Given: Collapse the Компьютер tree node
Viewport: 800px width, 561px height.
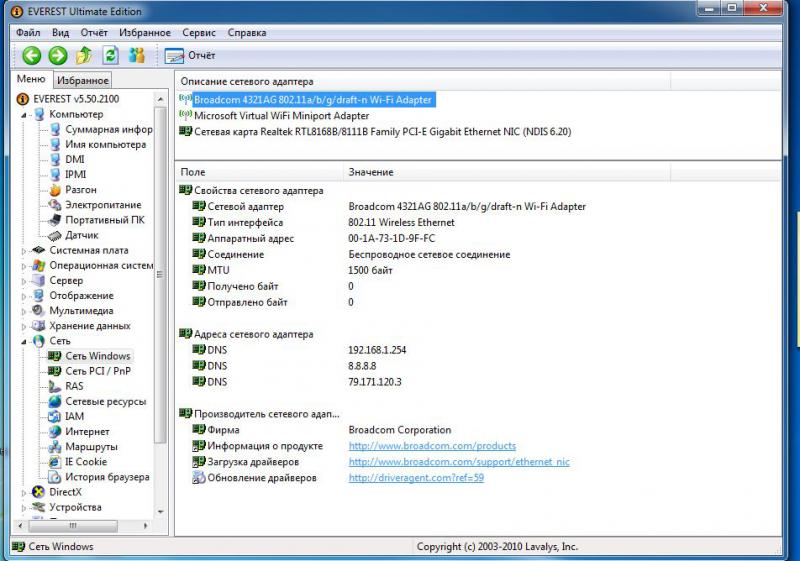Looking at the screenshot, I should [x=23, y=115].
